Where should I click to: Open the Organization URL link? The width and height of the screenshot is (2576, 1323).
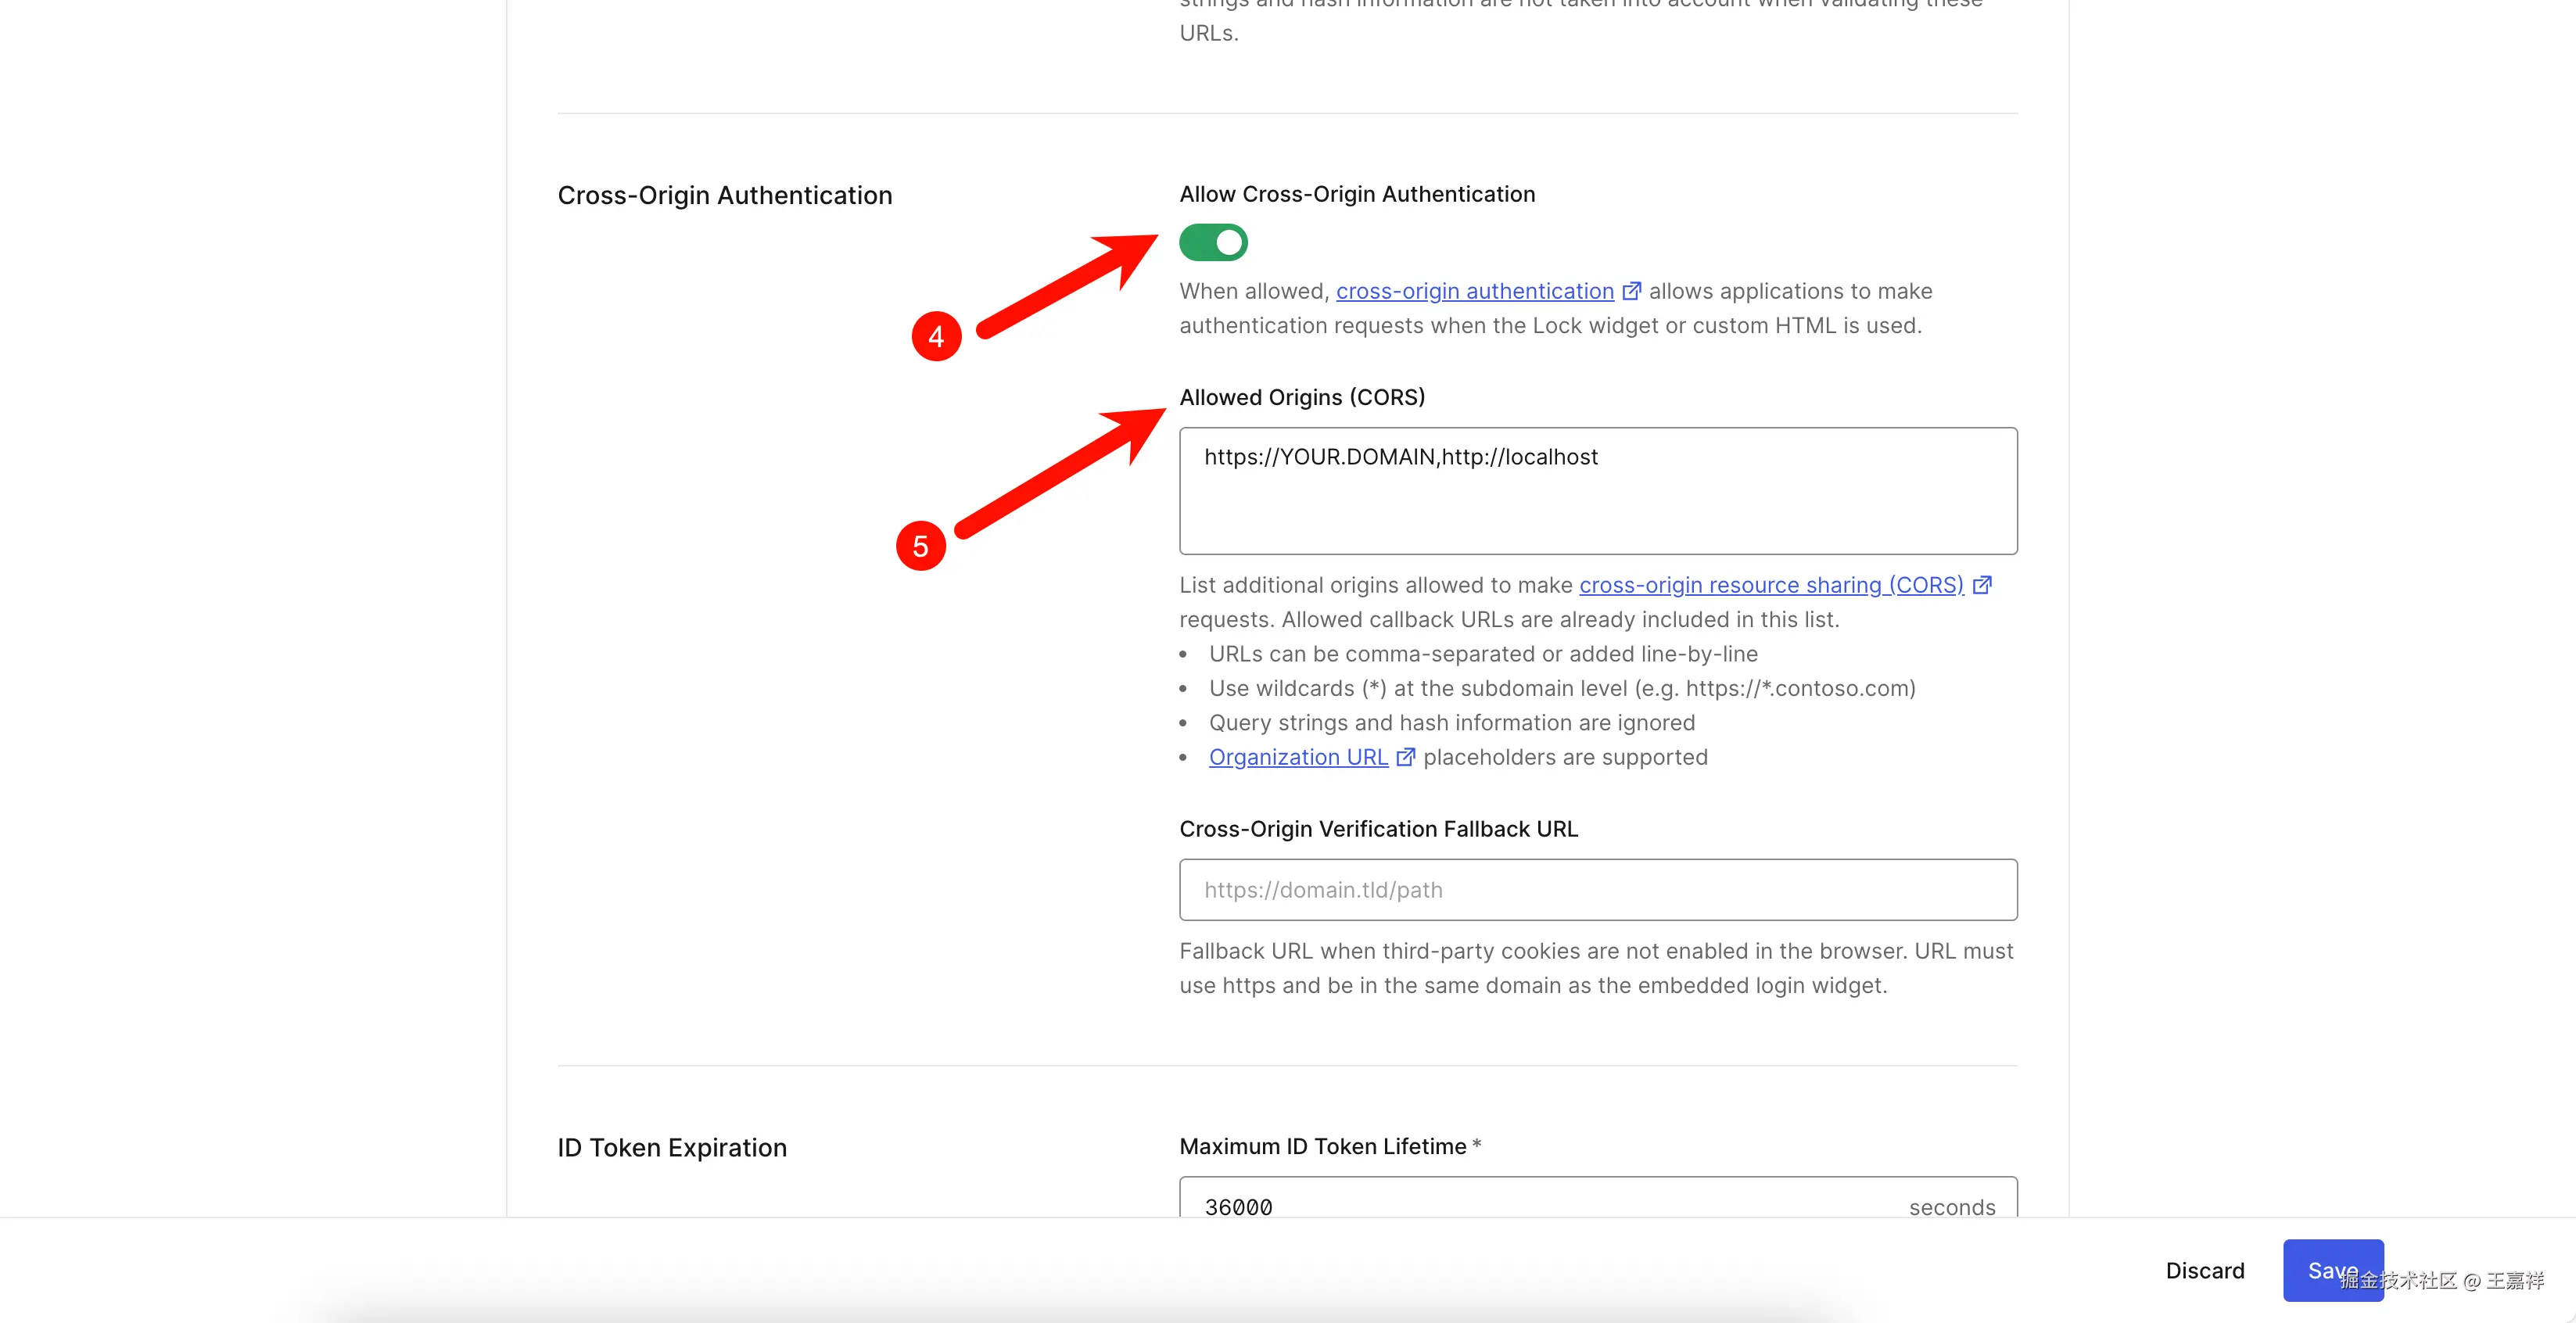(x=1298, y=757)
